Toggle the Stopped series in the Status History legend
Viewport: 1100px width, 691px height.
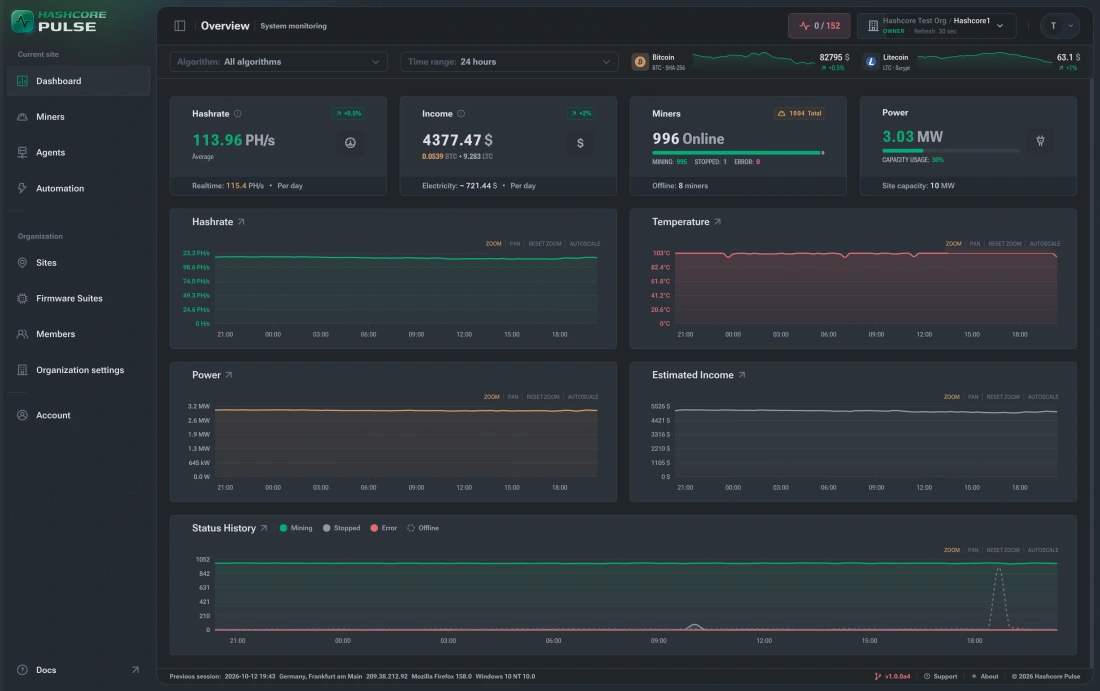(342, 528)
